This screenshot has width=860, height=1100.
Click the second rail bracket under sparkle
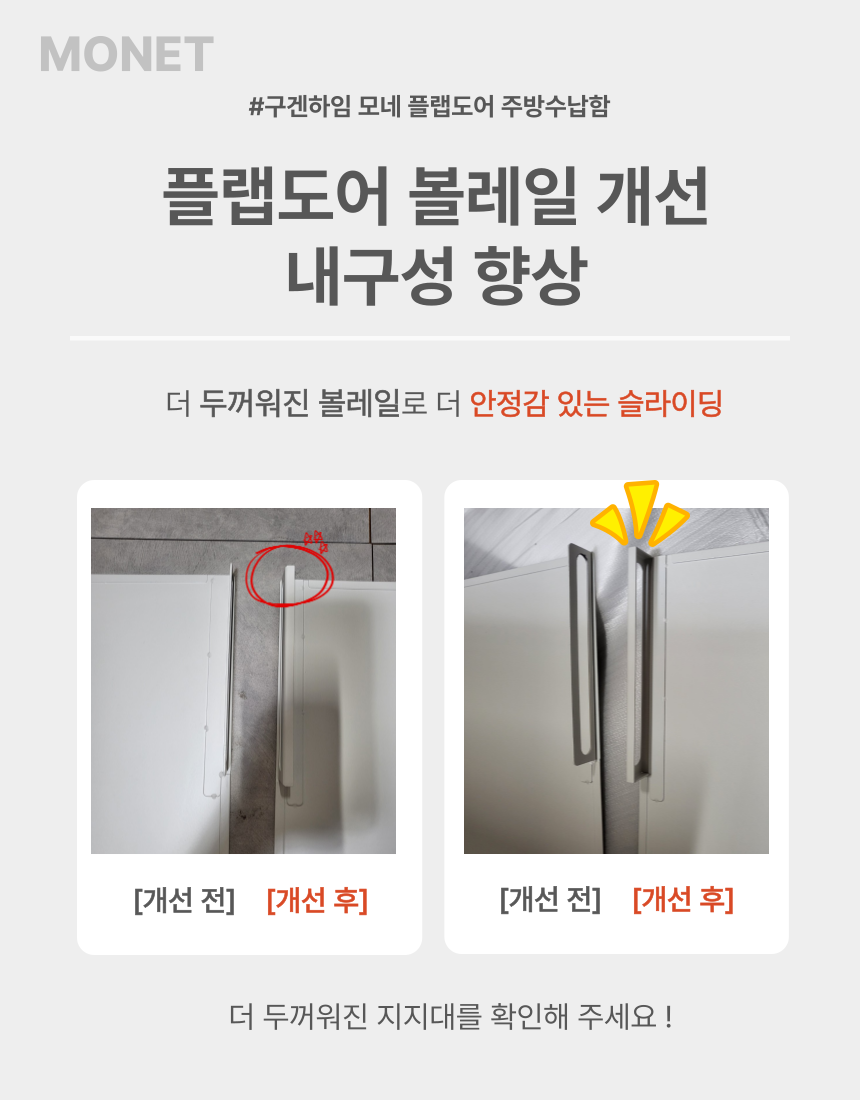click(640, 664)
